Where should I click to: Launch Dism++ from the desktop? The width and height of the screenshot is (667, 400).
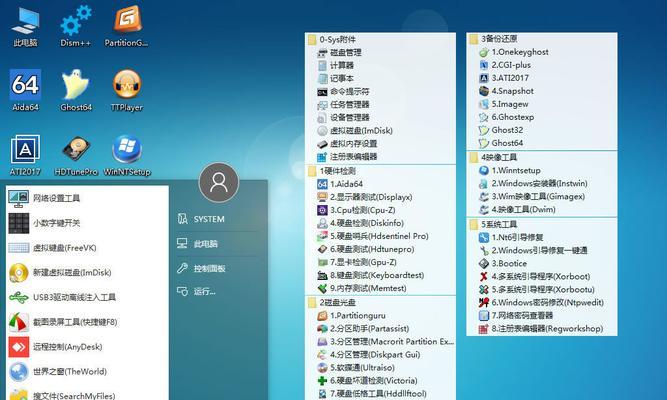coord(76,26)
